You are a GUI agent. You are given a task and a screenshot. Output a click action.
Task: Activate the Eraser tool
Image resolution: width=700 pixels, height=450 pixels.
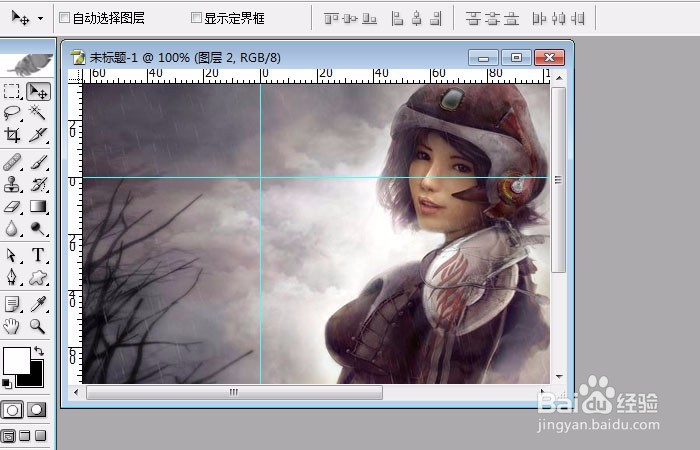pyautogui.click(x=12, y=207)
